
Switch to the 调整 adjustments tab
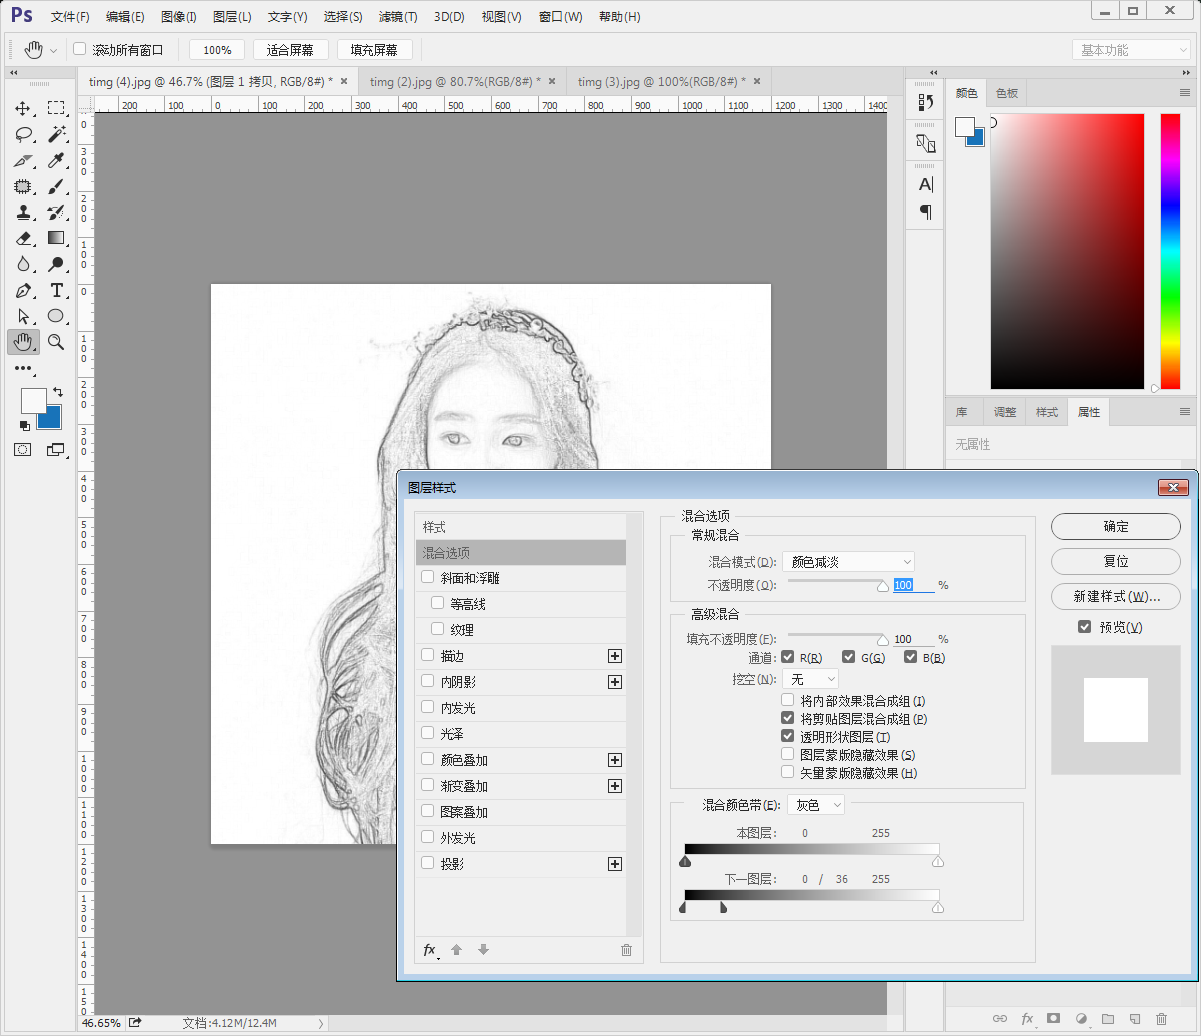[x=1005, y=412]
